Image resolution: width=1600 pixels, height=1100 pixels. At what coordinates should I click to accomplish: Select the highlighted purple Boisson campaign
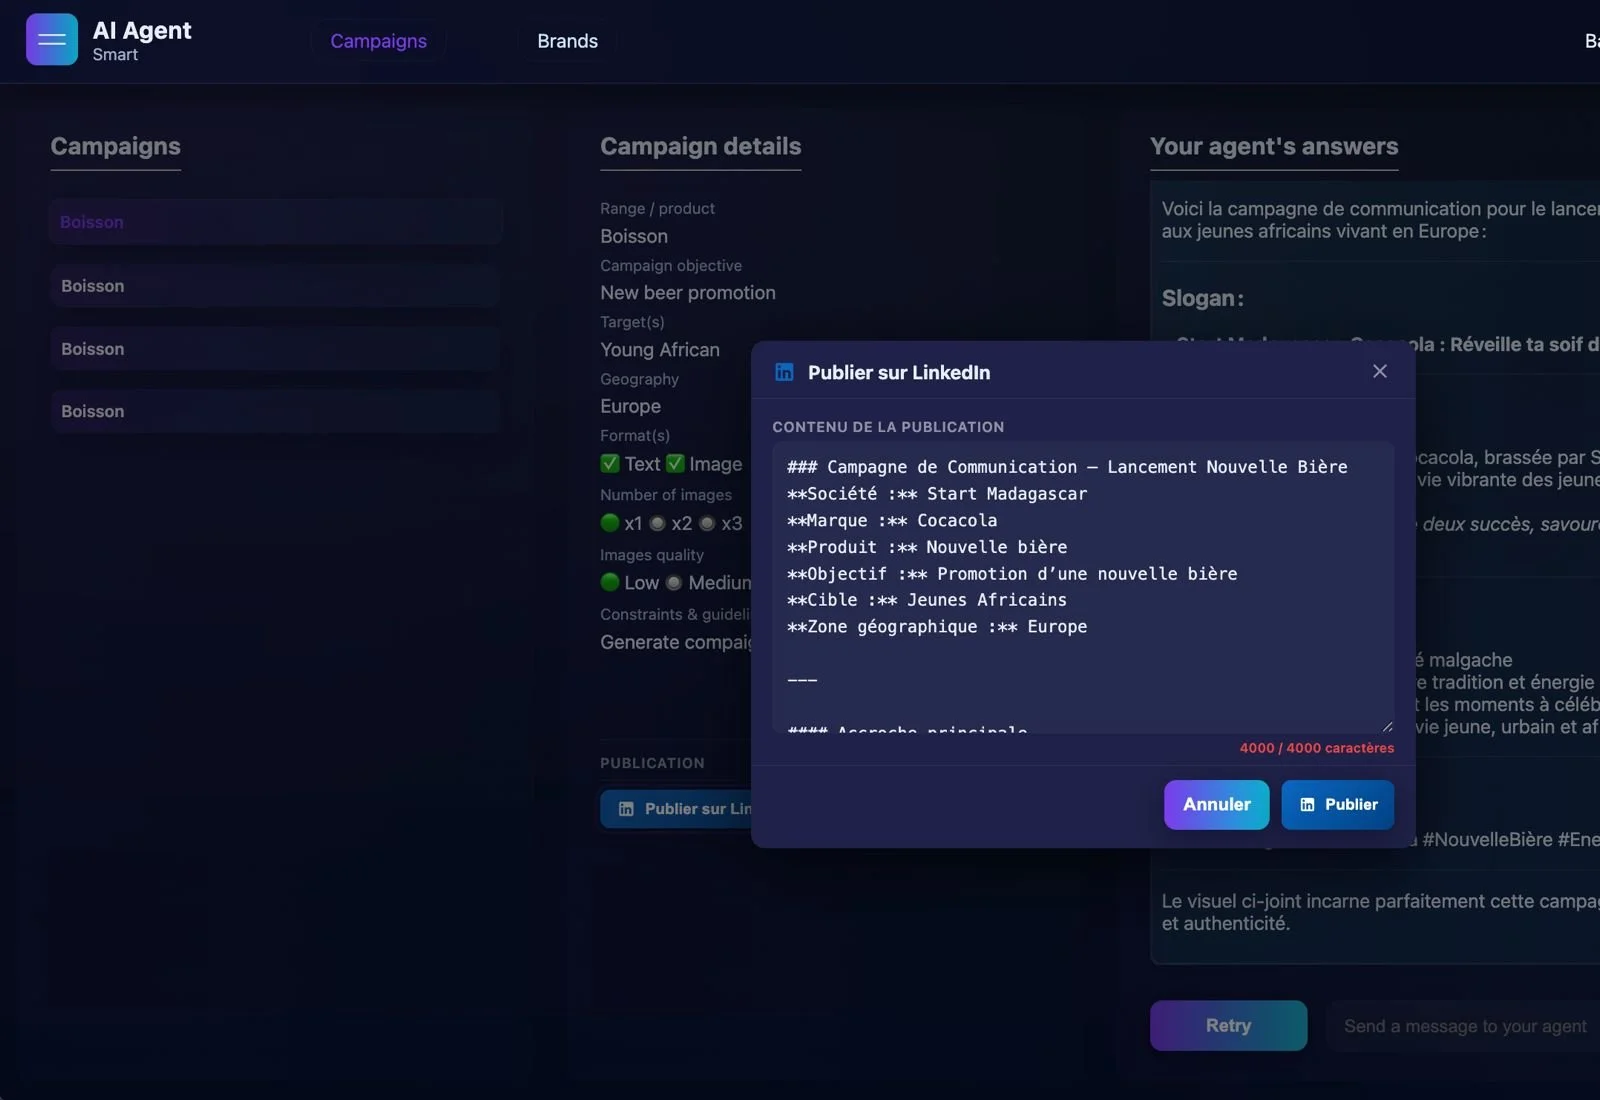tap(275, 222)
